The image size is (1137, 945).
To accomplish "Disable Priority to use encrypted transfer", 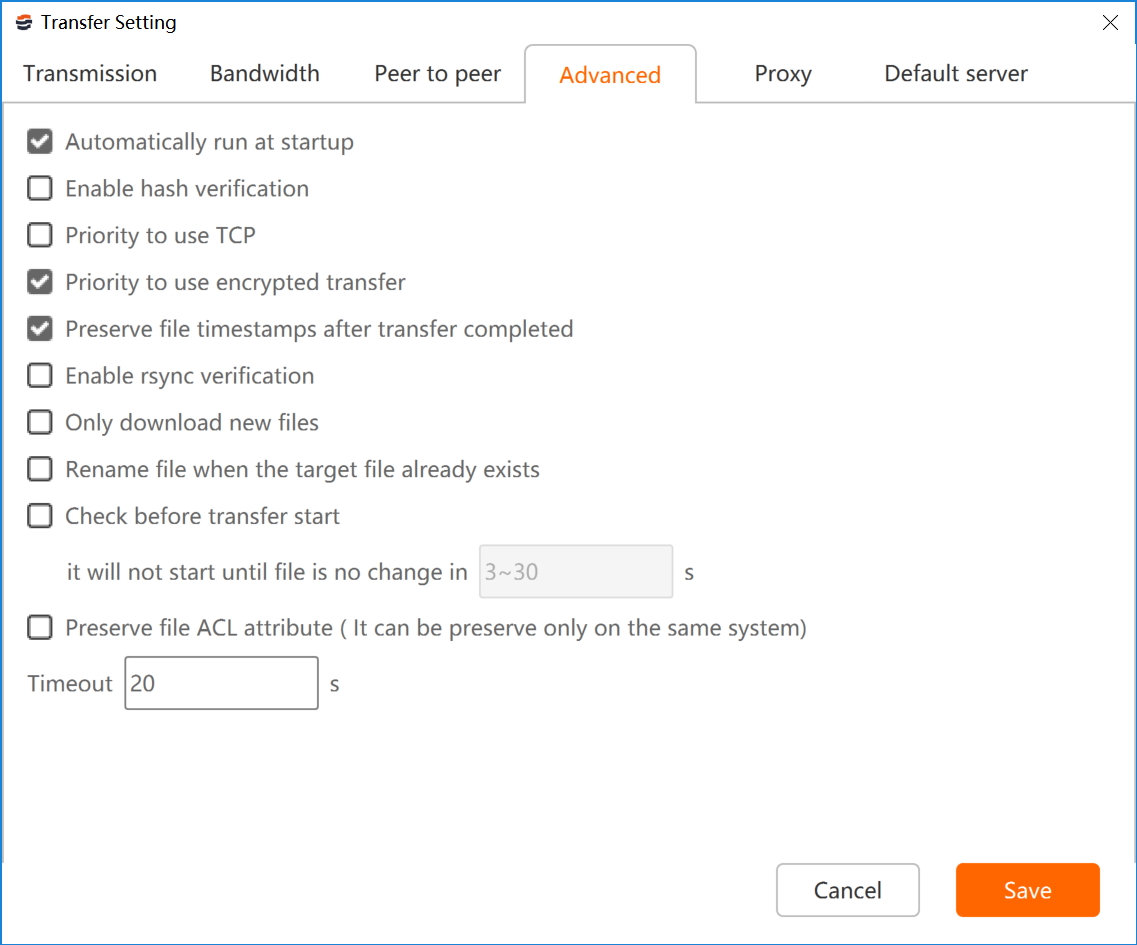I will click(x=40, y=282).
